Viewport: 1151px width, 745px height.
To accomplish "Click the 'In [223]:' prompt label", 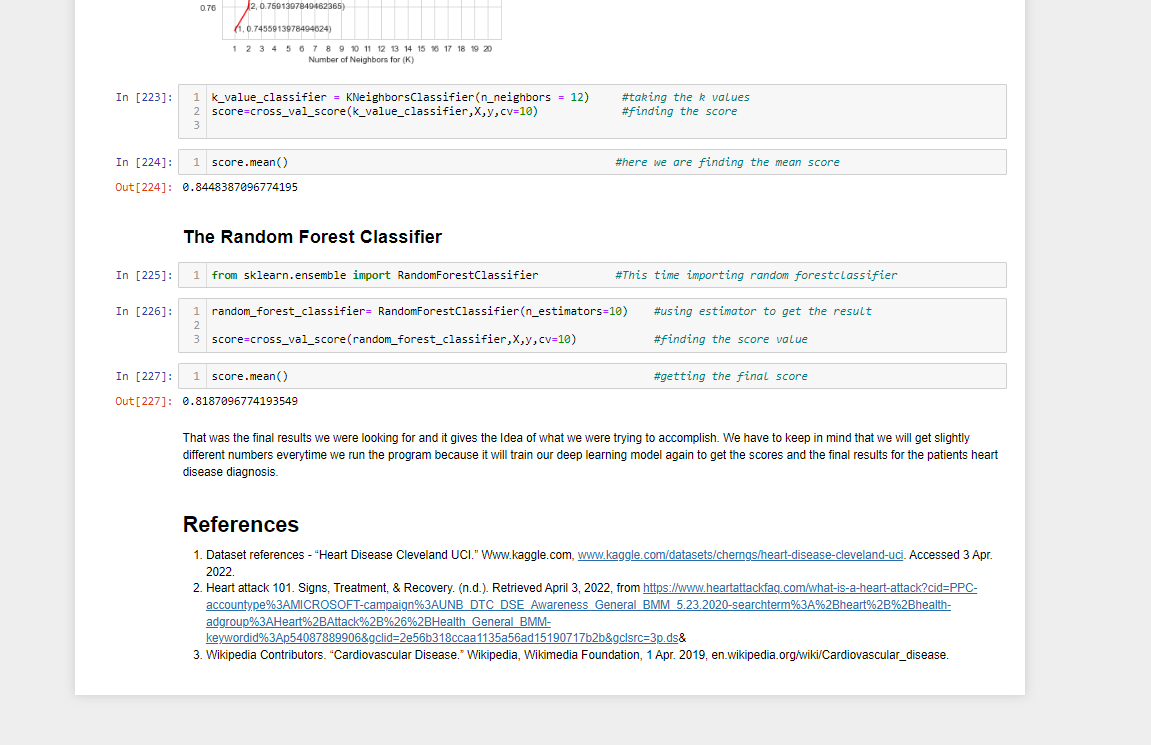I will click(x=144, y=97).
